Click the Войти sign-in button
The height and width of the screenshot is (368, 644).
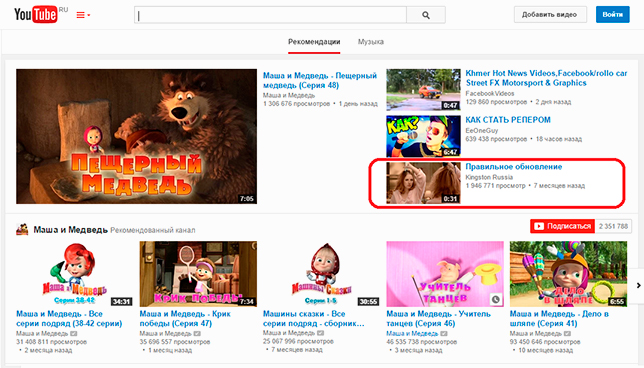click(x=612, y=14)
